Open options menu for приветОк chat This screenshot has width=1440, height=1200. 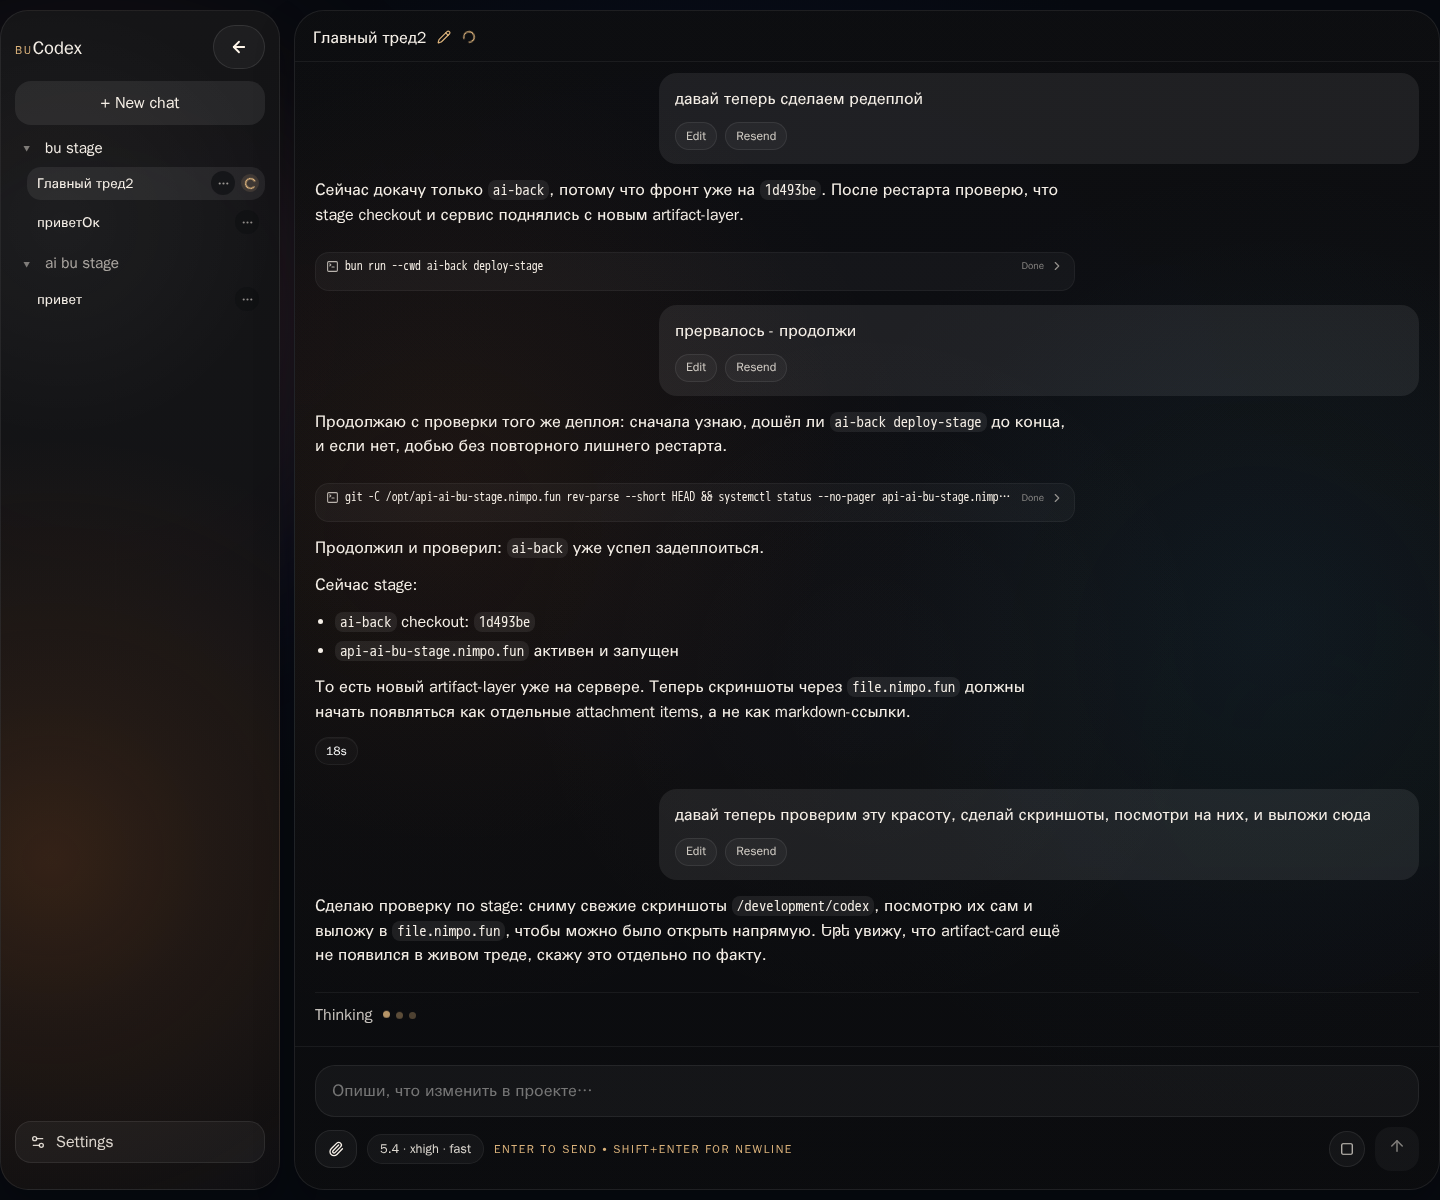tap(247, 223)
